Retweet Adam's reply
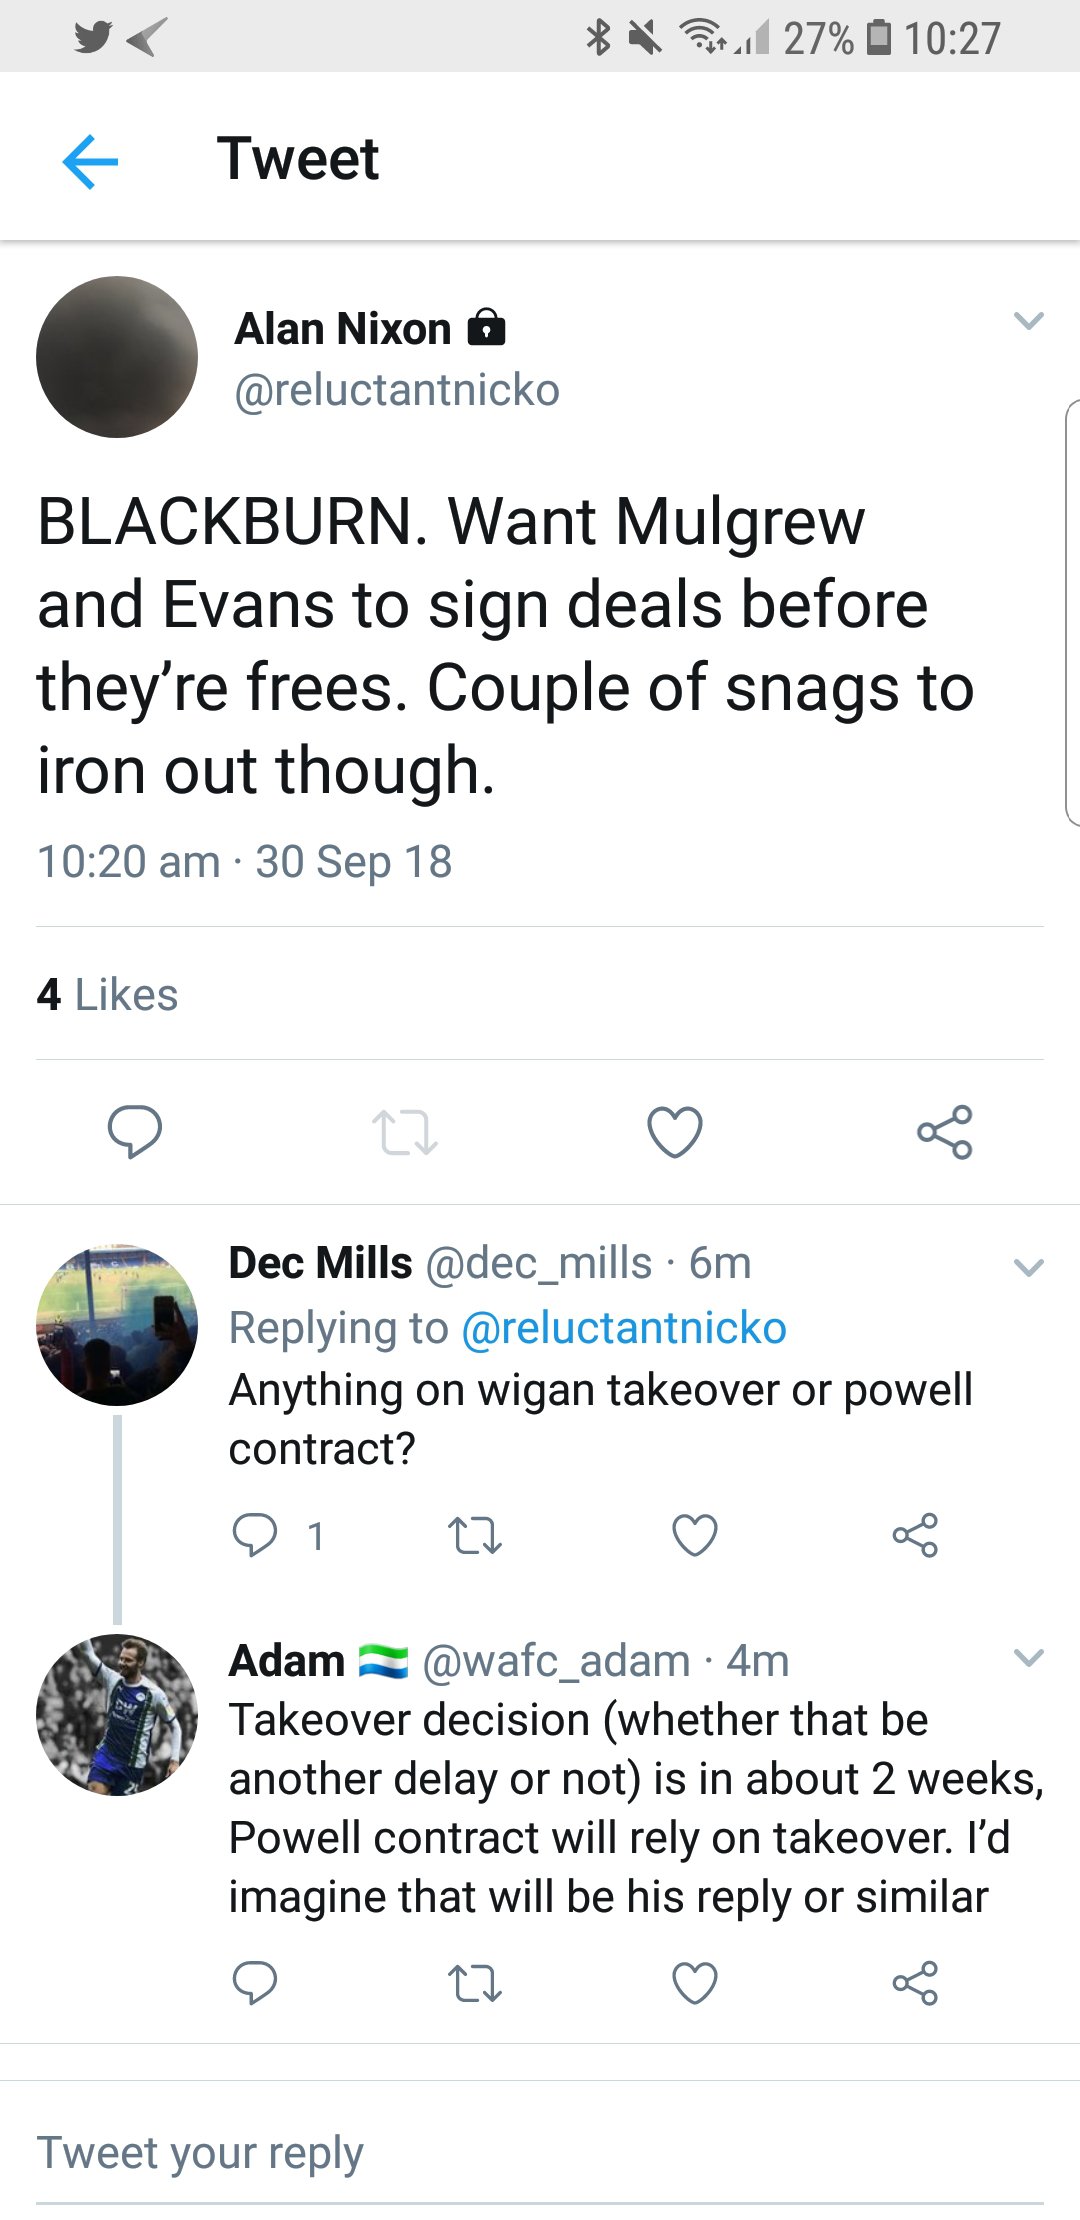Image resolution: width=1080 pixels, height=2220 pixels. pos(475,1983)
